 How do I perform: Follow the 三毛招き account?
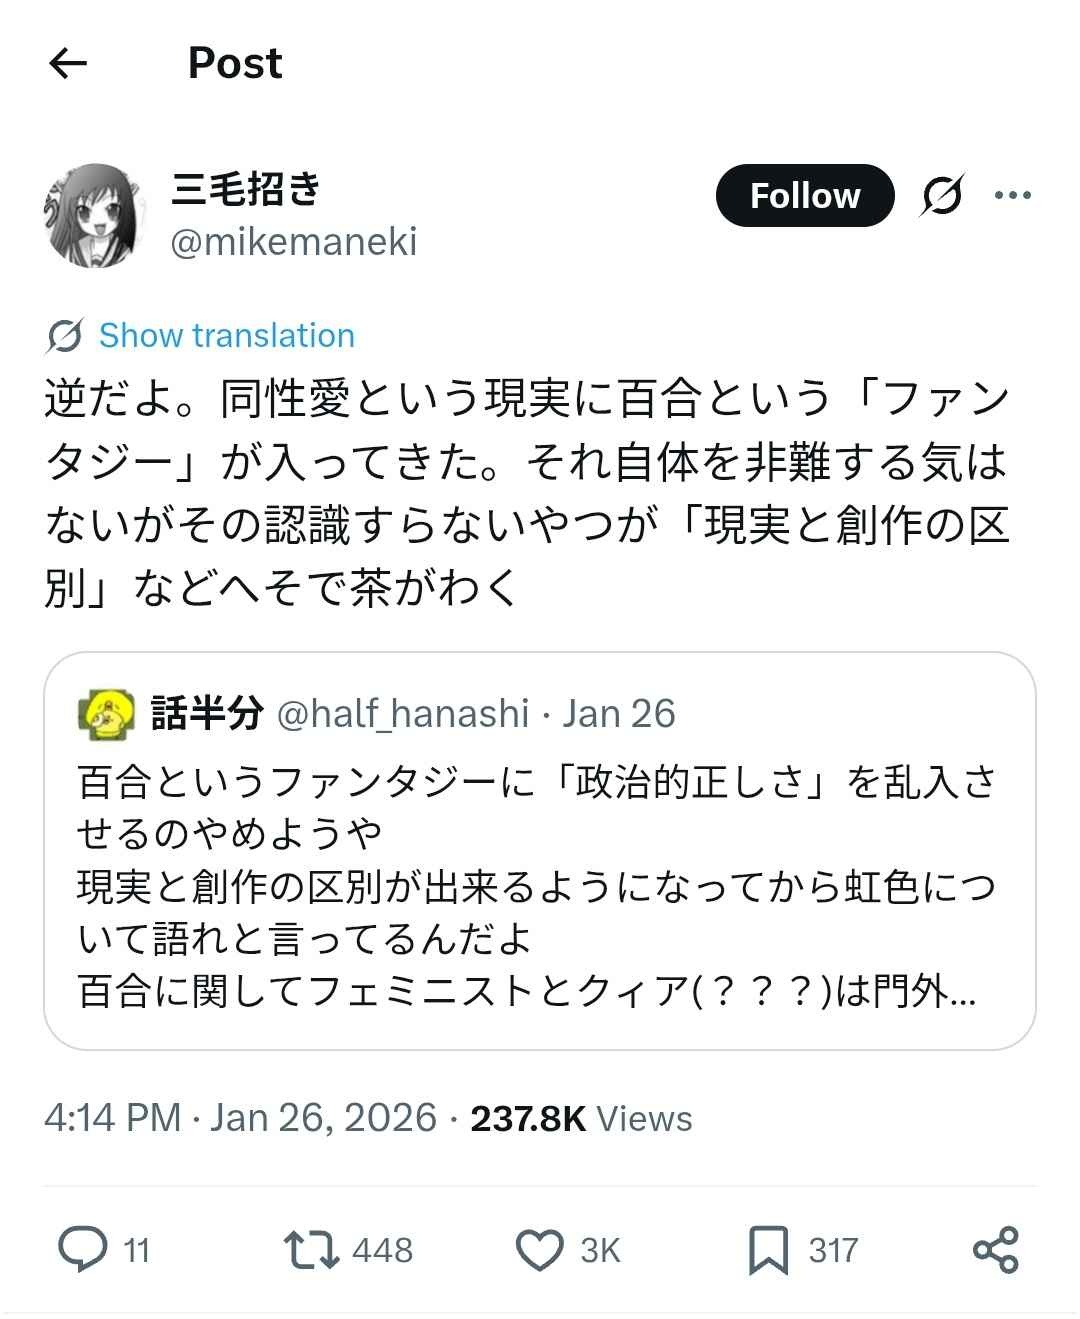click(x=804, y=195)
